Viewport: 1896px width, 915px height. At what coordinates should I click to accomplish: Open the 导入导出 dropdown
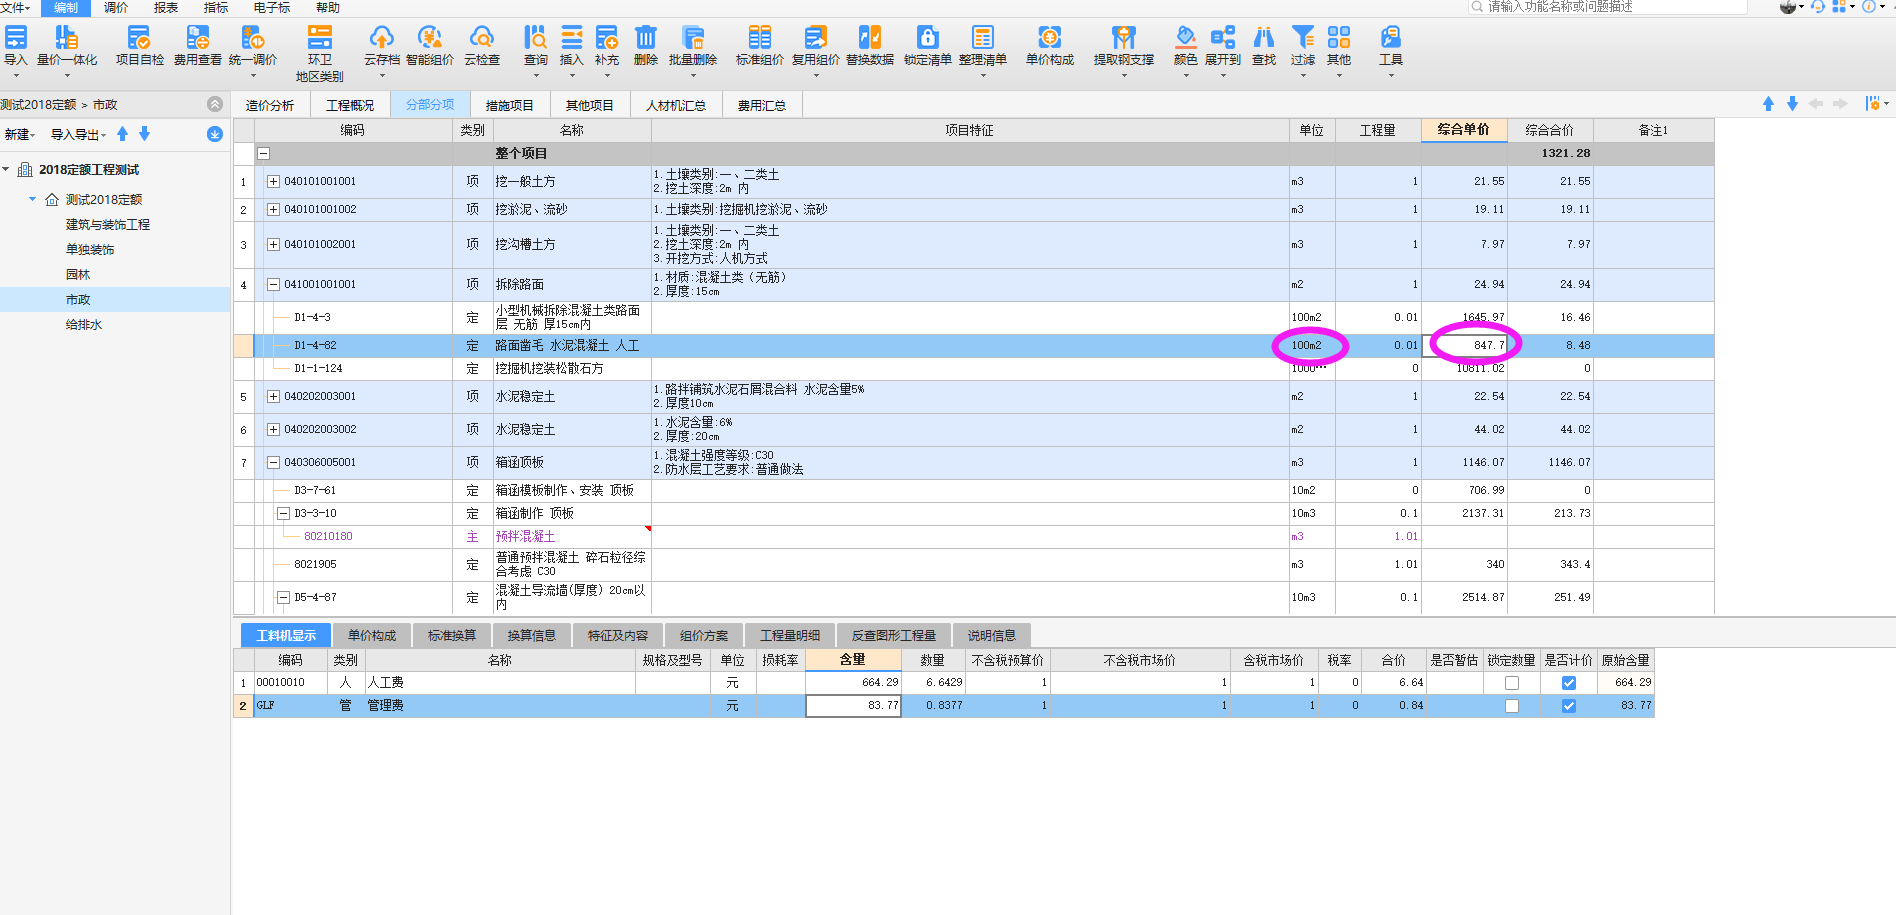pyautogui.click(x=78, y=134)
